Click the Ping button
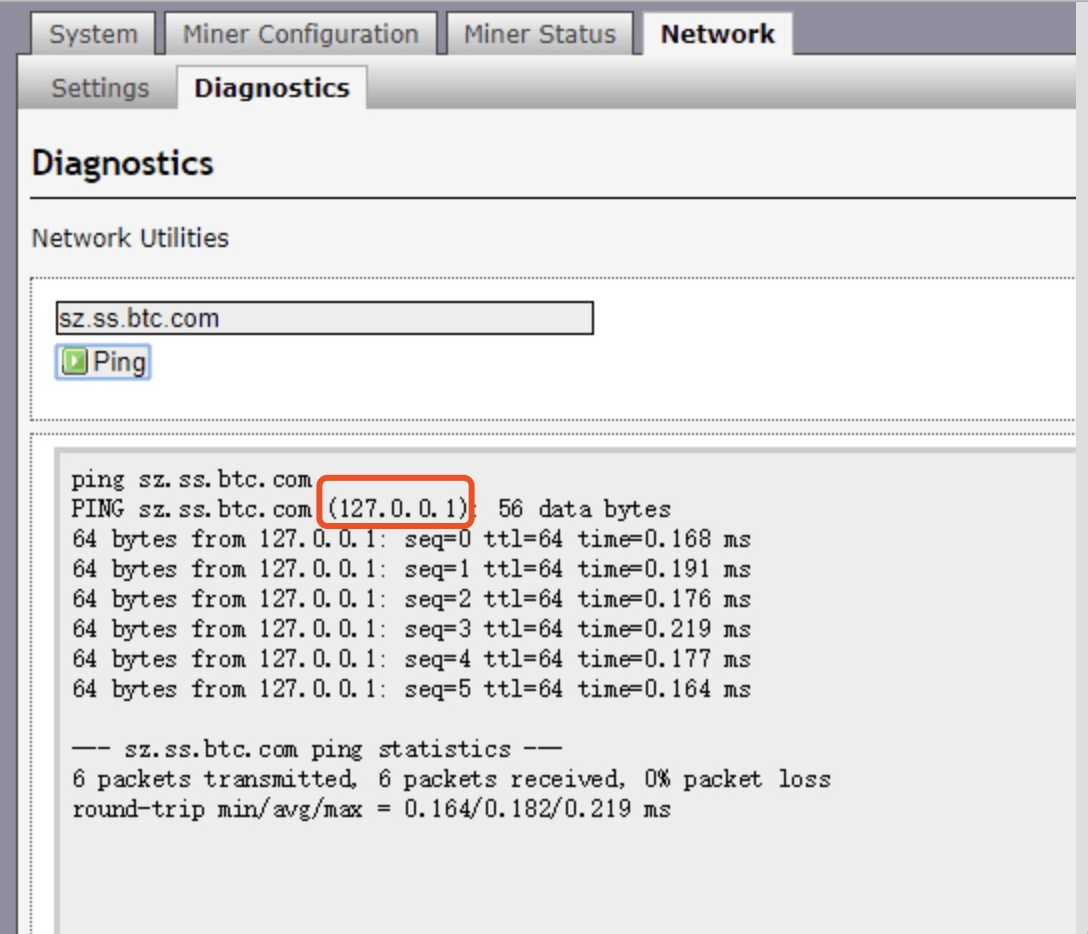This screenshot has height=934, width=1088. (x=103, y=362)
